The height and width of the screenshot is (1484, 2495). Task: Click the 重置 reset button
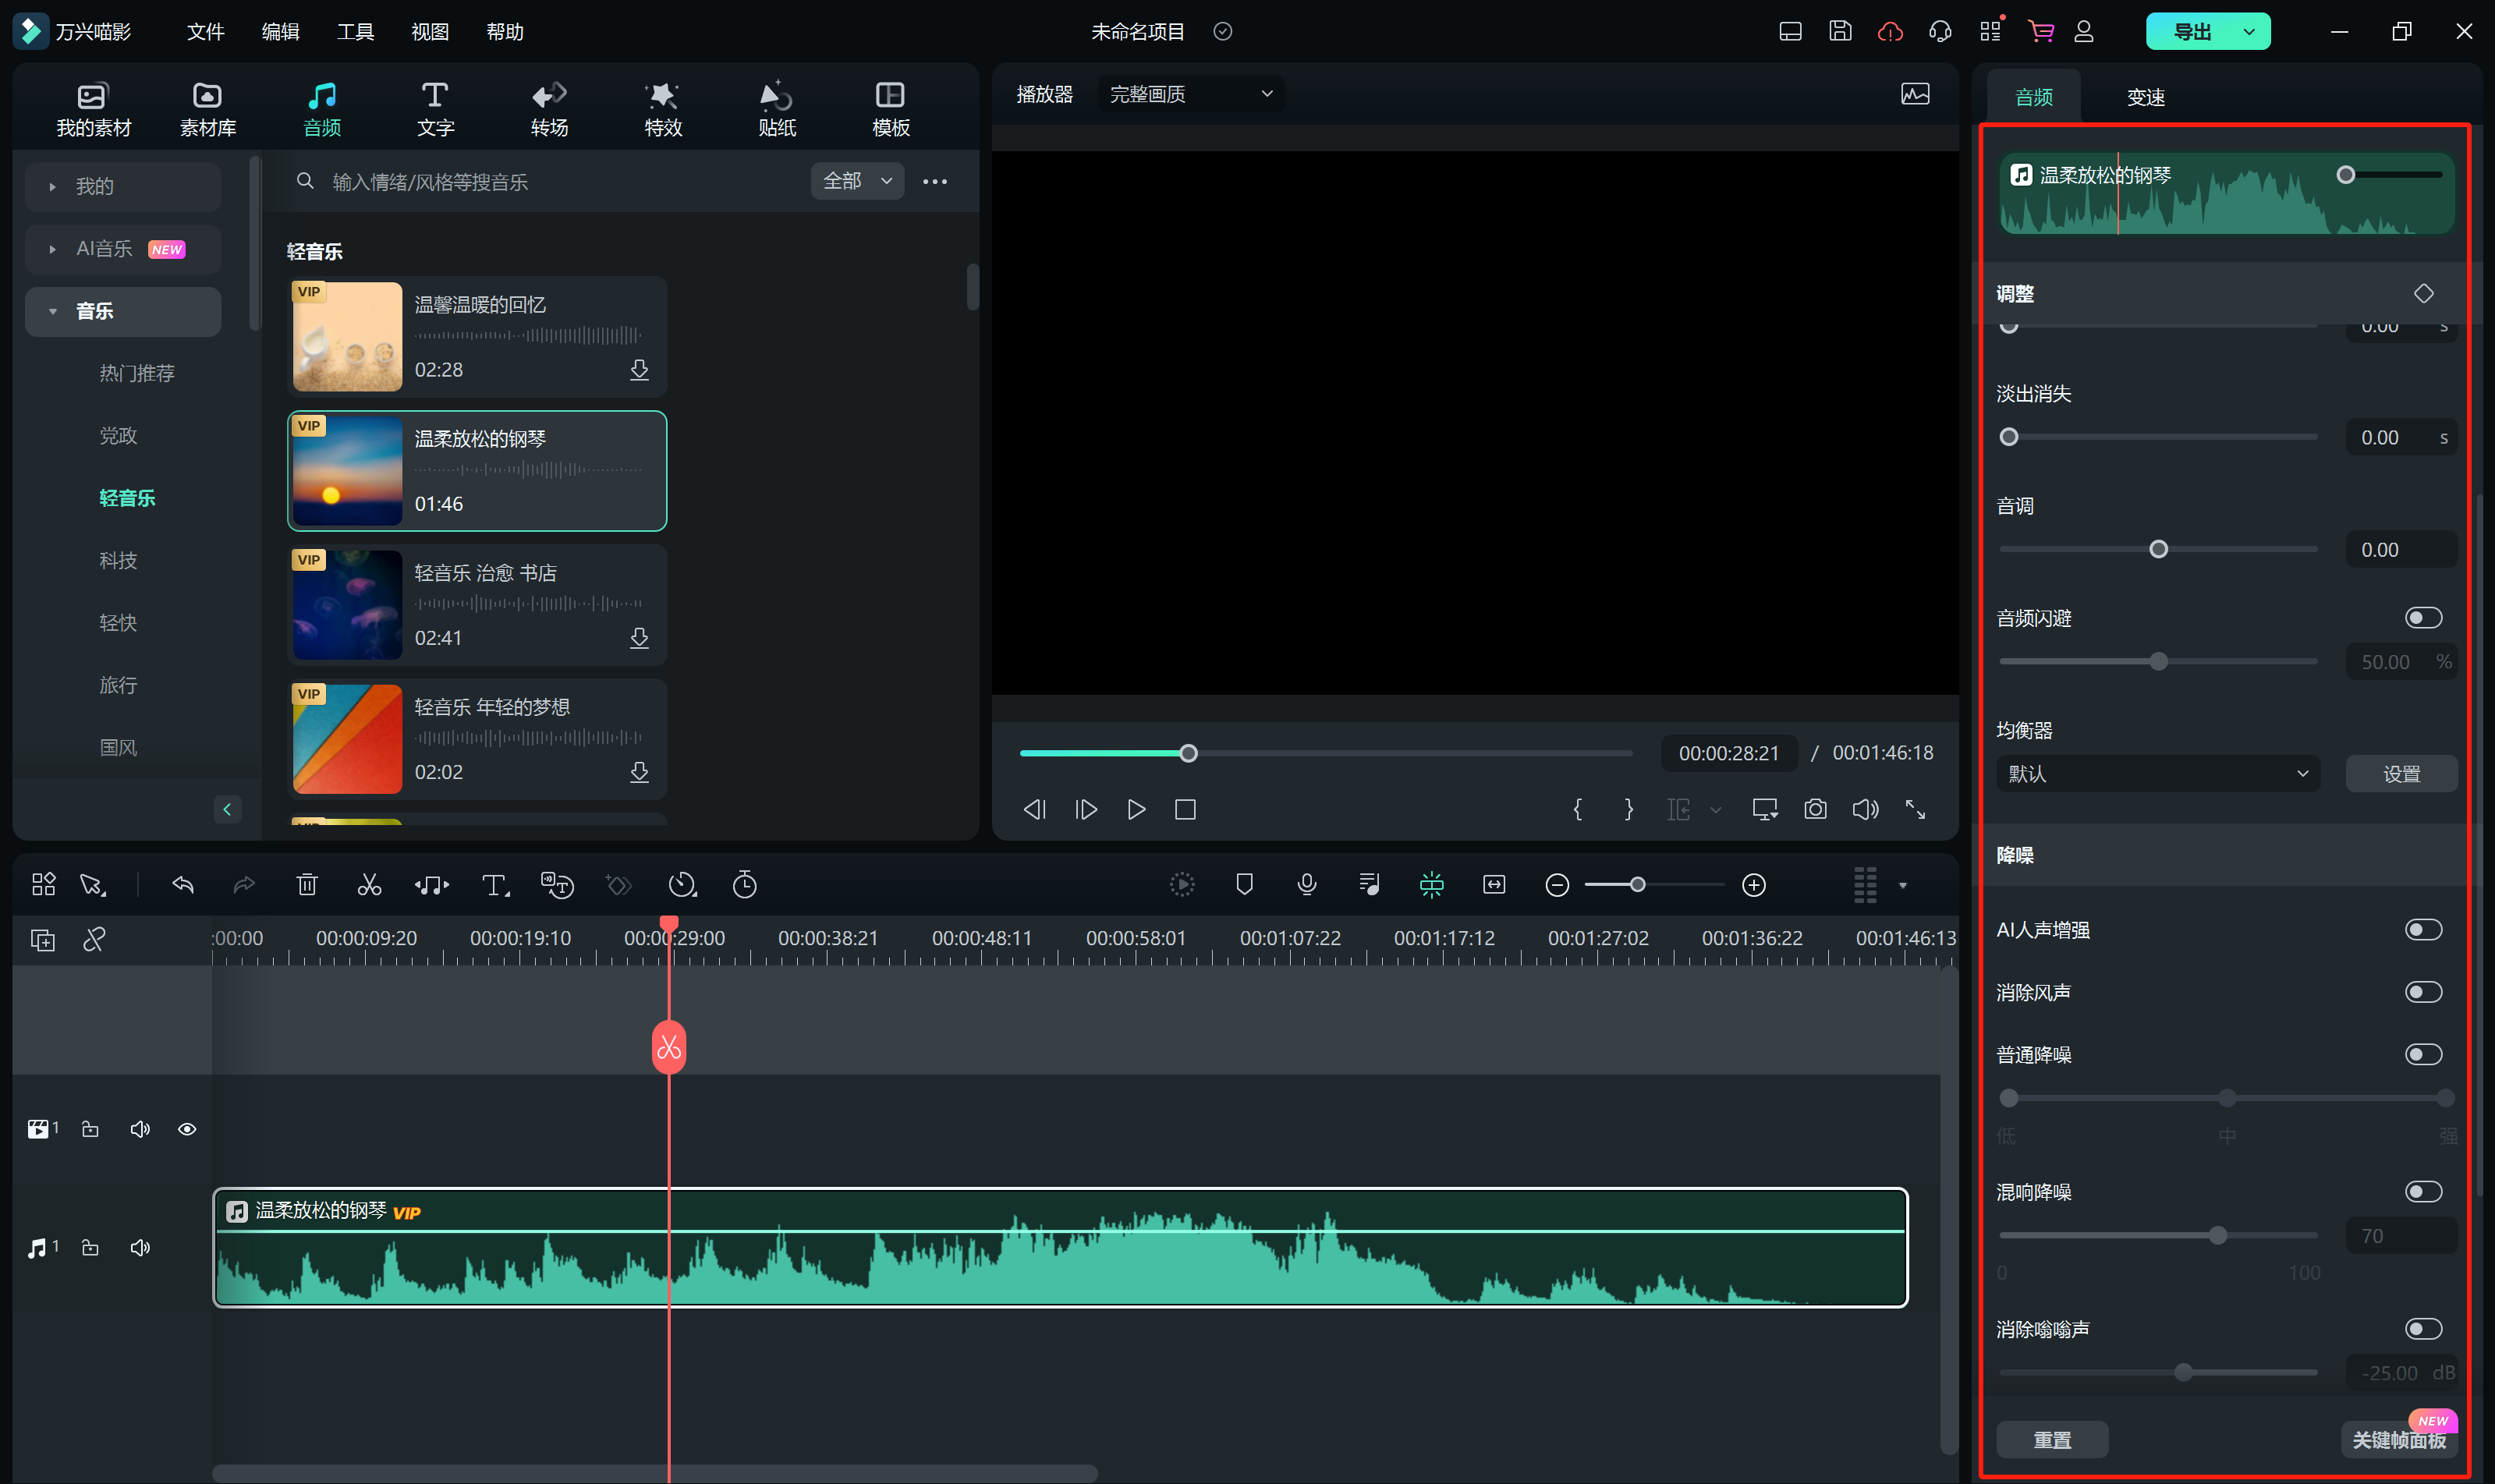pos(2052,1439)
